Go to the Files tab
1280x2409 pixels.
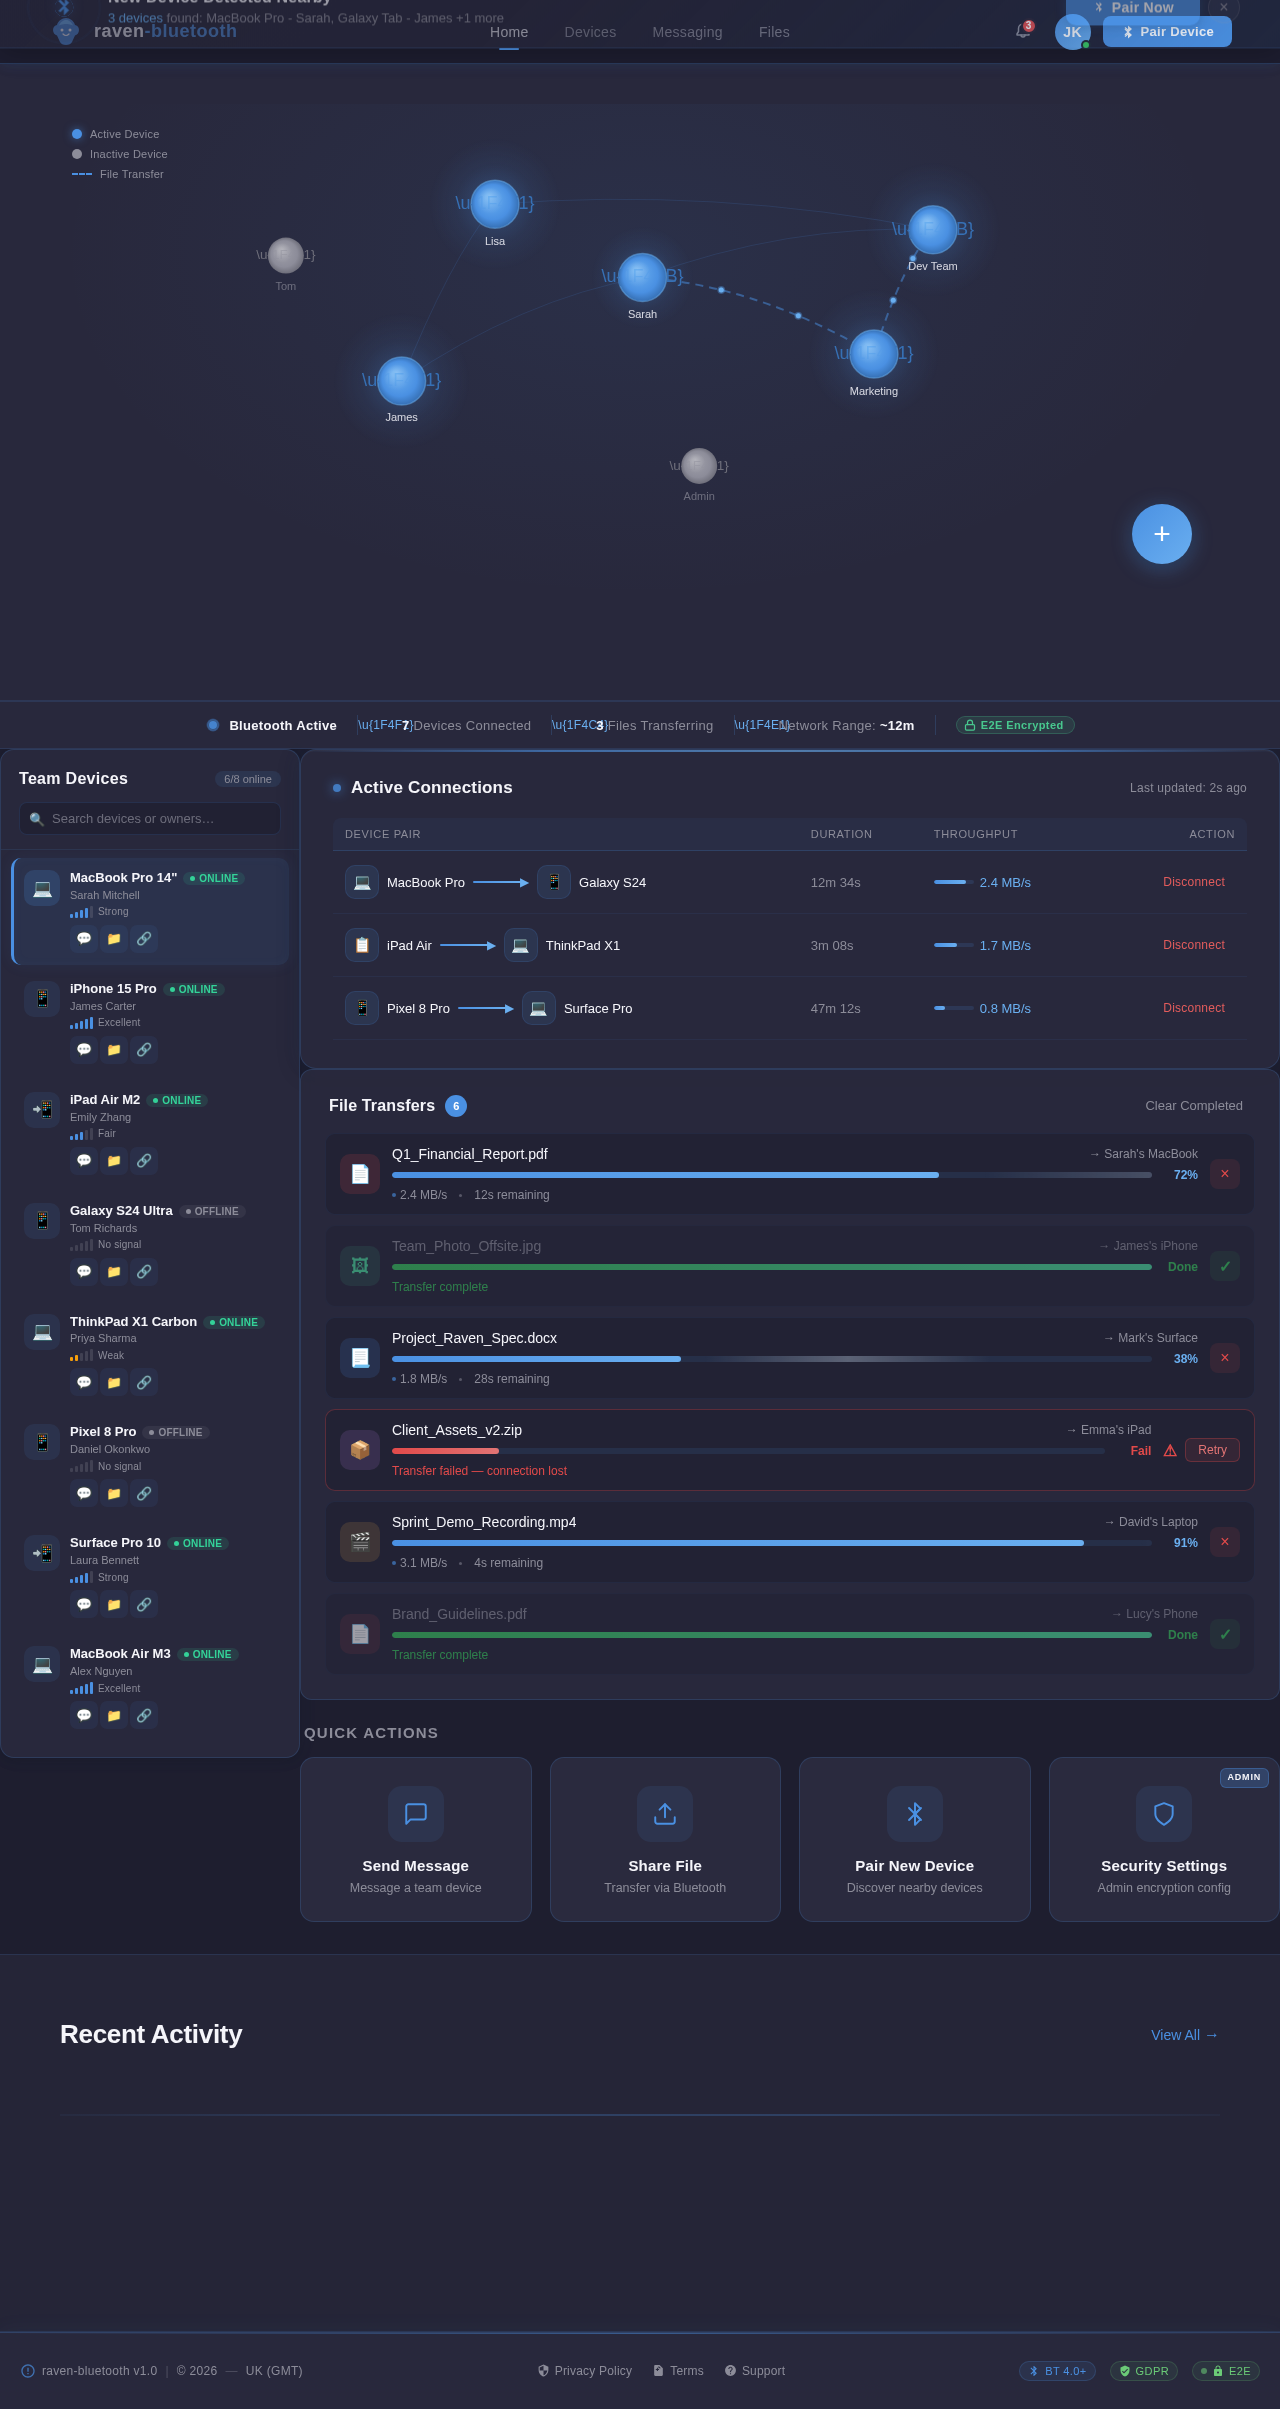pyautogui.click(x=774, y=32)
